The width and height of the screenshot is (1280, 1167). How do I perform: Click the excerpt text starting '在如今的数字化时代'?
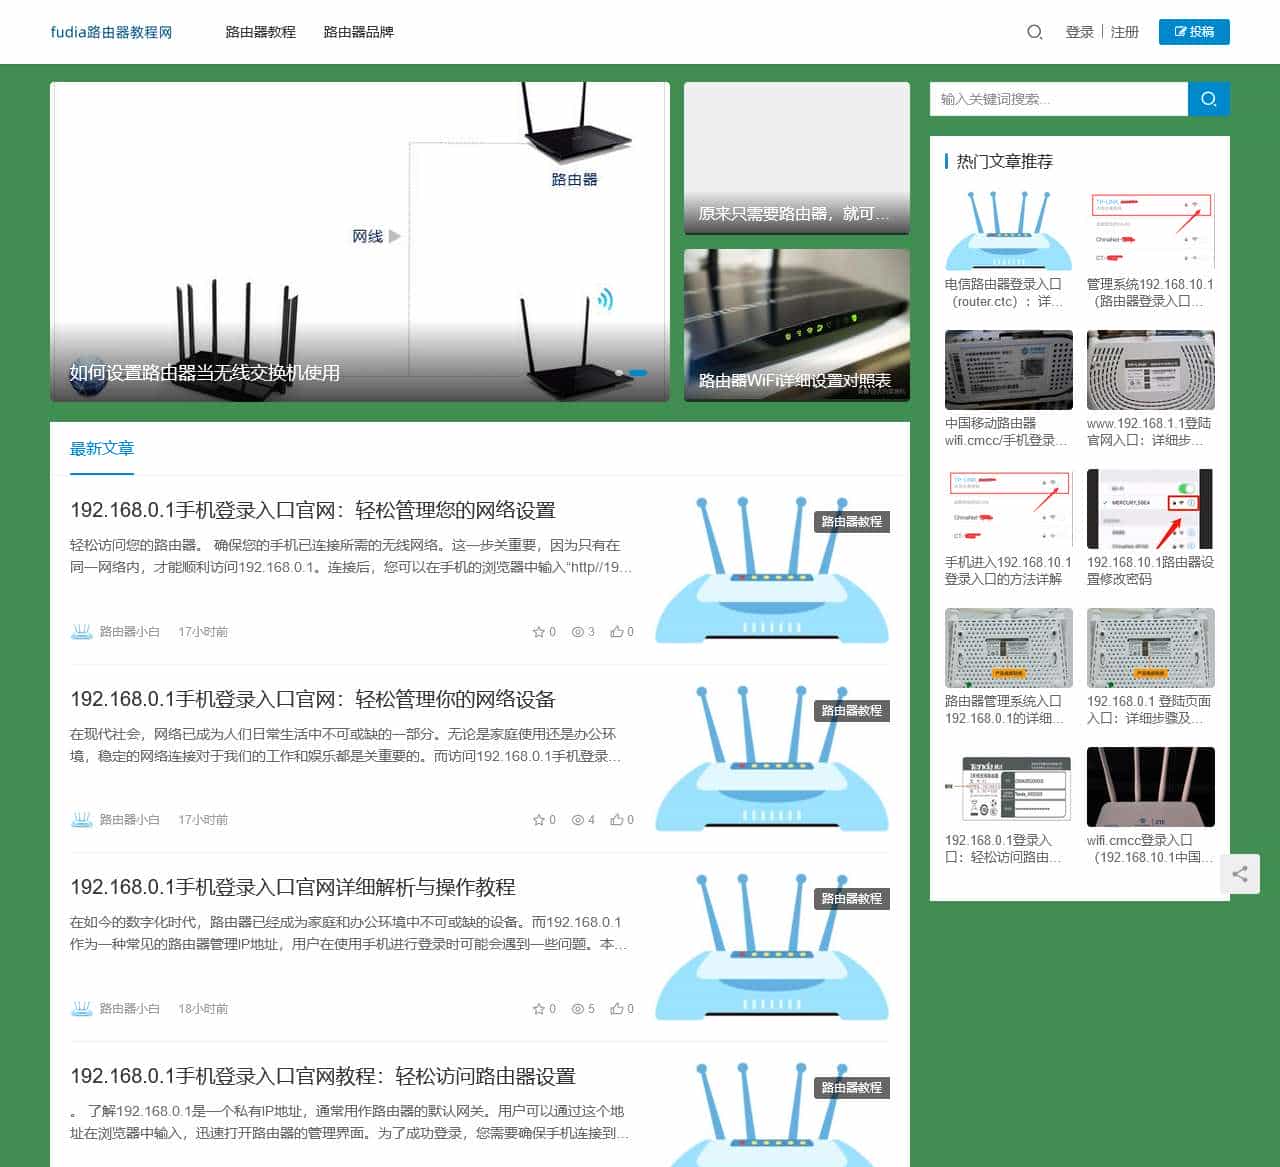point(349,933)
